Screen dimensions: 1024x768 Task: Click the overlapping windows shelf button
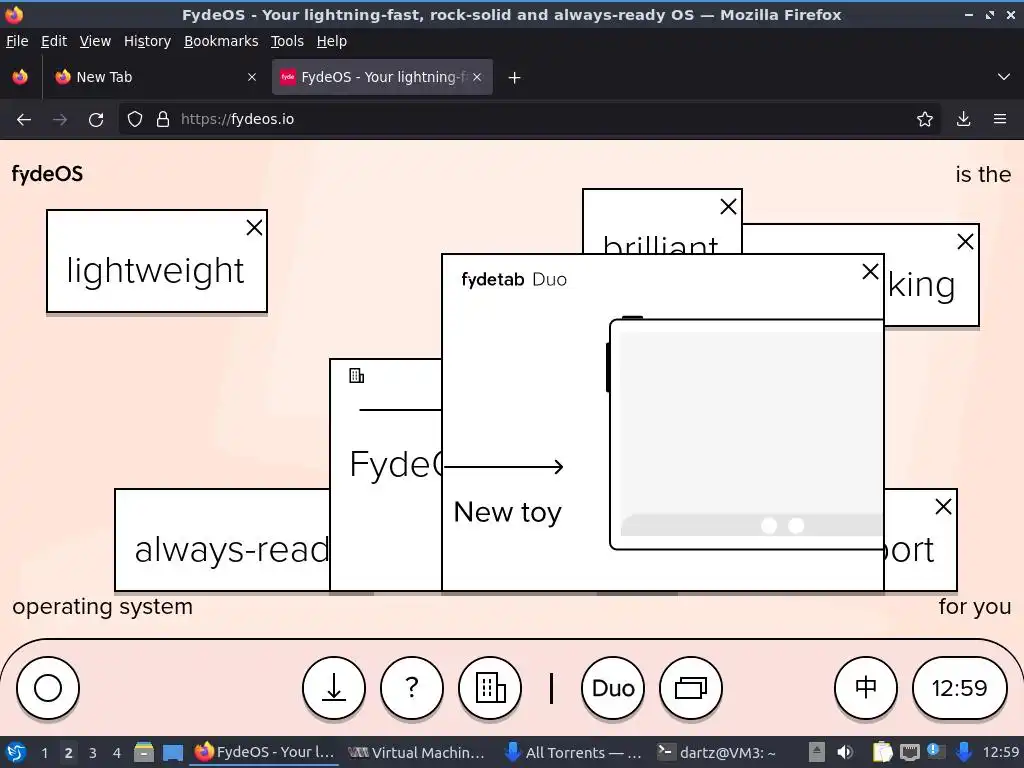click(691, 688)
